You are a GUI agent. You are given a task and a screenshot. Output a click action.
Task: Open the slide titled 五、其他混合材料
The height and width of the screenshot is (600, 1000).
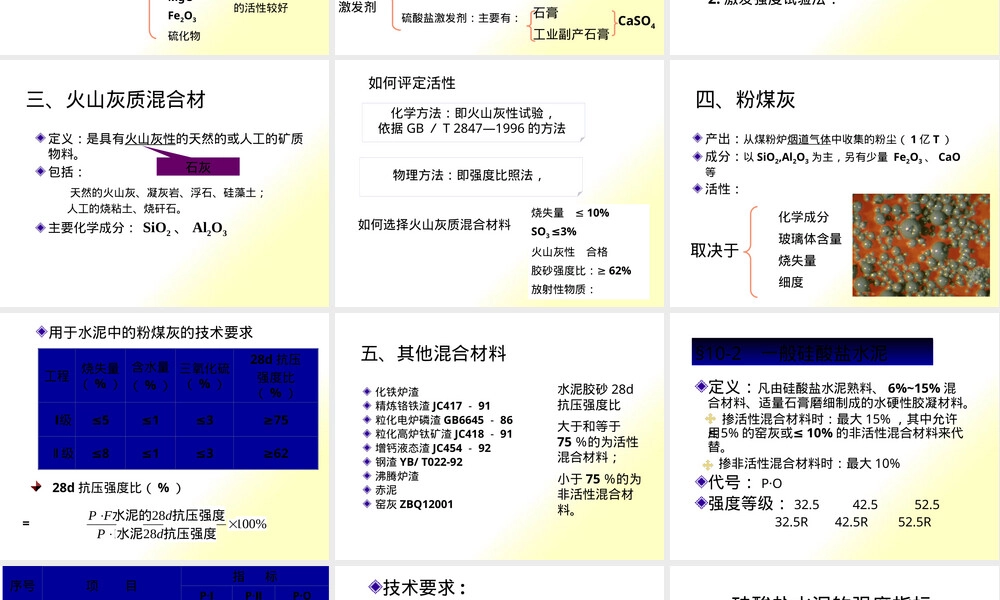499,437
